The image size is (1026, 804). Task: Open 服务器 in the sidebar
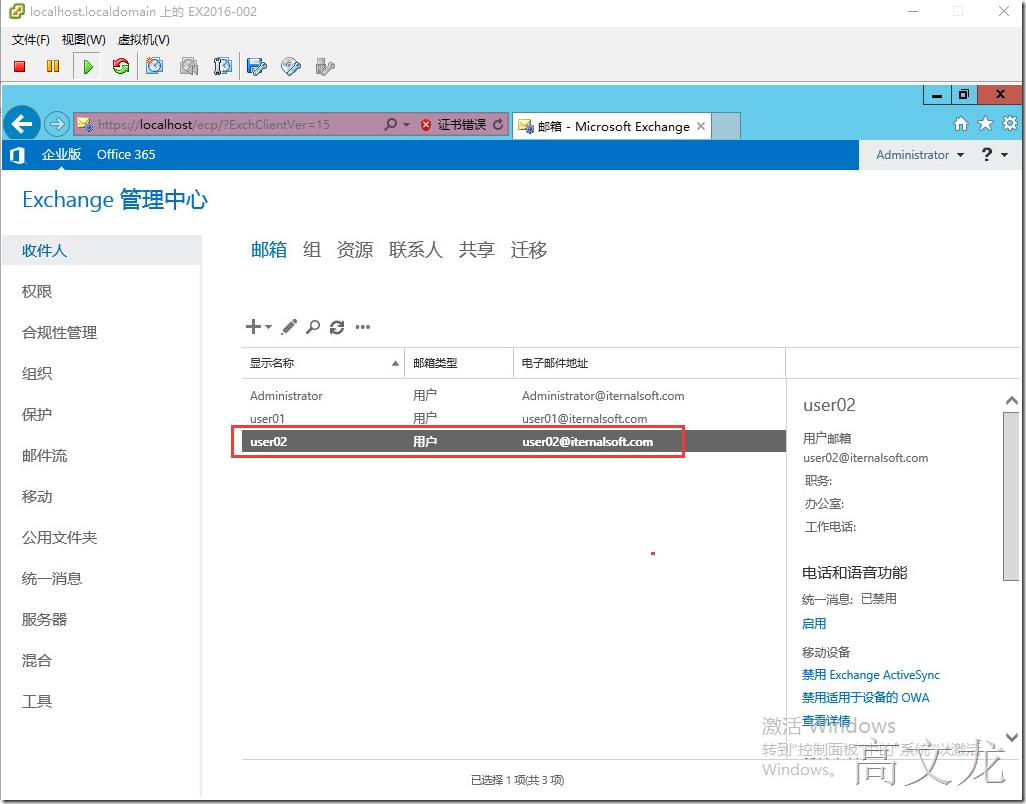click(44, 620)
